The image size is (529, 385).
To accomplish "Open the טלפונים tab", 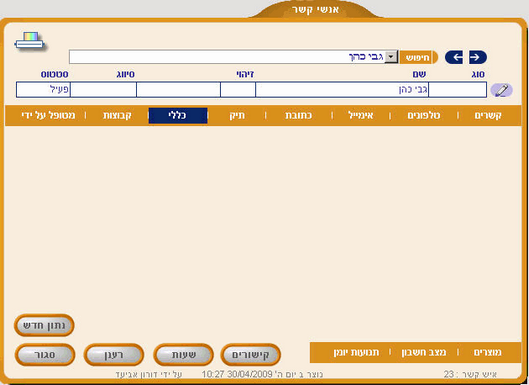I will (424, 115).
